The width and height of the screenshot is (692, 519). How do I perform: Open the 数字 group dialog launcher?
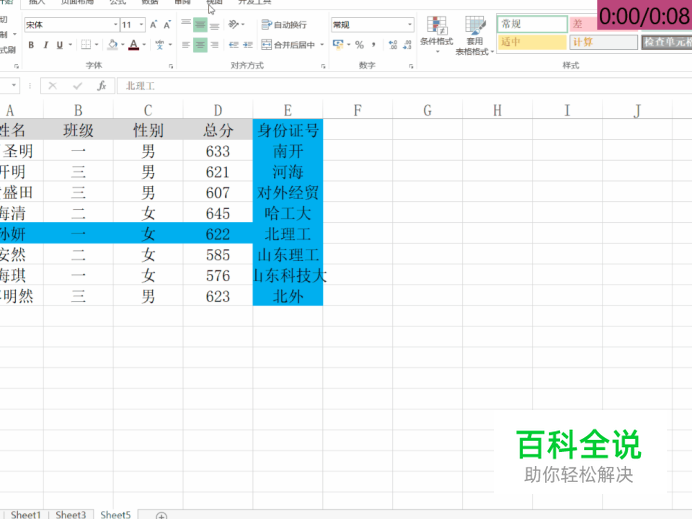coord(411,66)
